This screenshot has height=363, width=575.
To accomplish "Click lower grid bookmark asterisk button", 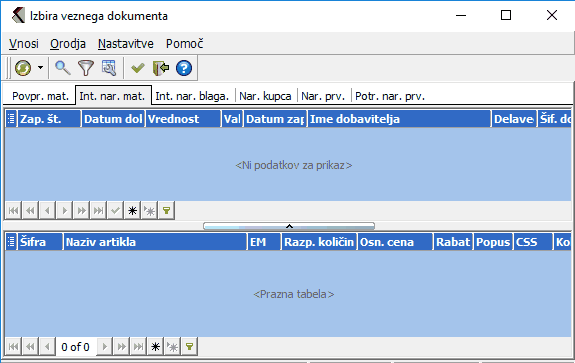I will tap(155, 346).
